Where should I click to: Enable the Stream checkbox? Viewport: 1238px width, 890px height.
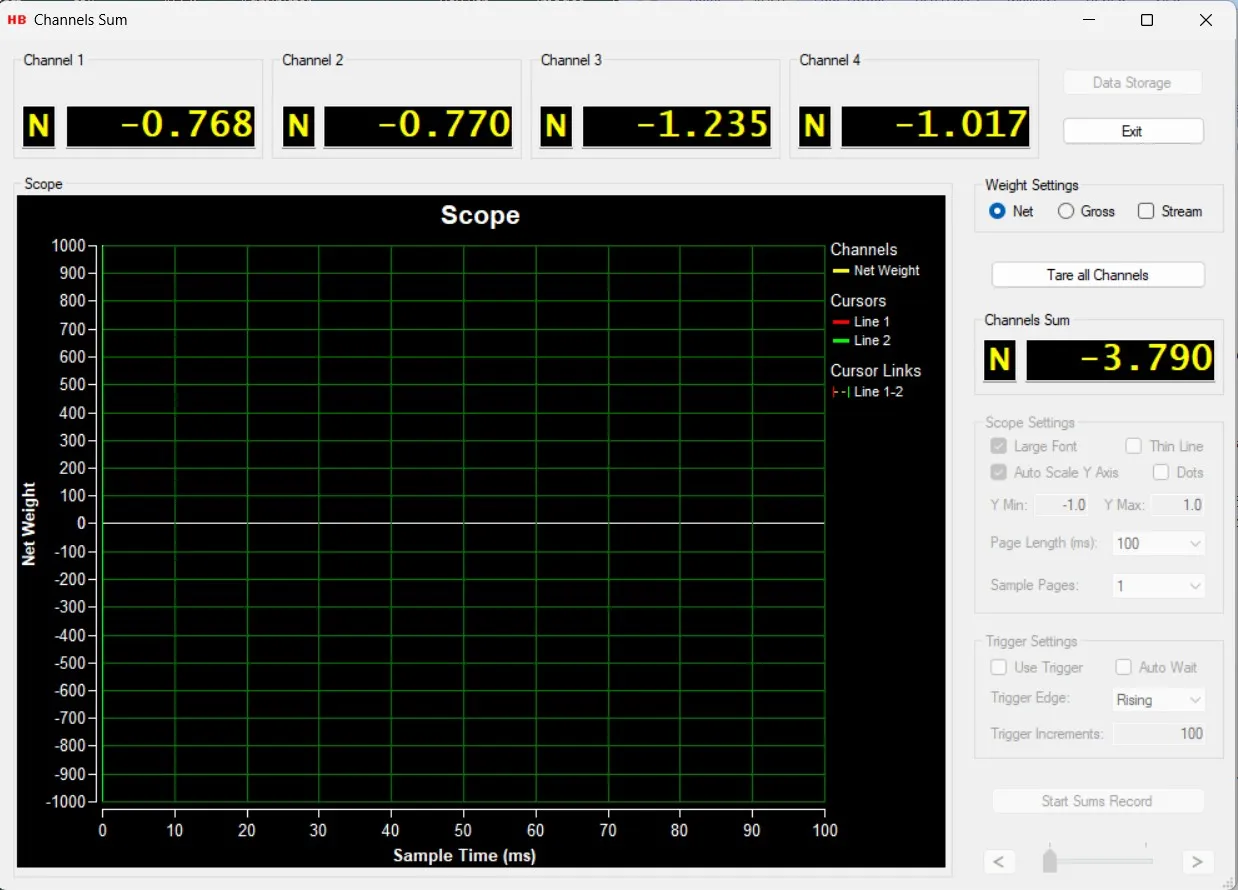click(1146, 211)
